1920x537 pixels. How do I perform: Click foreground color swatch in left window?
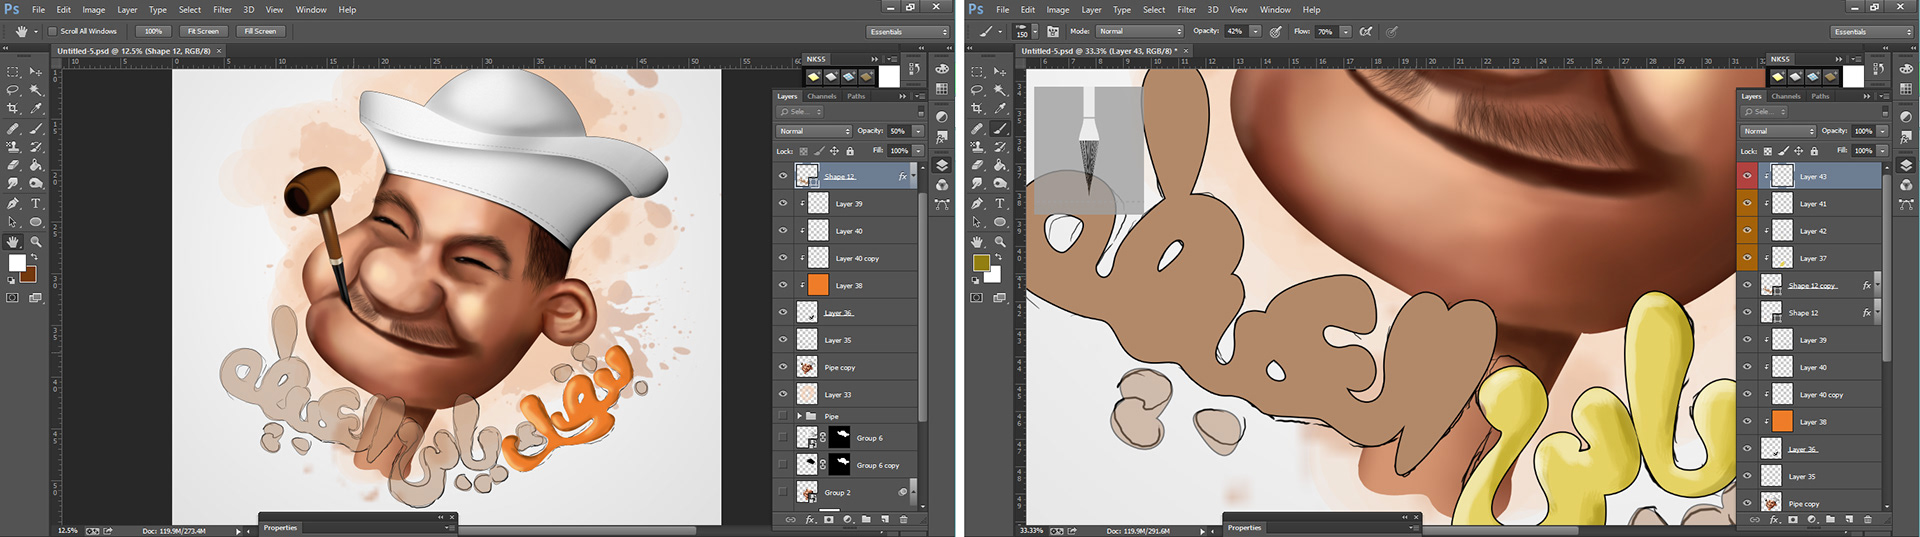17,262
